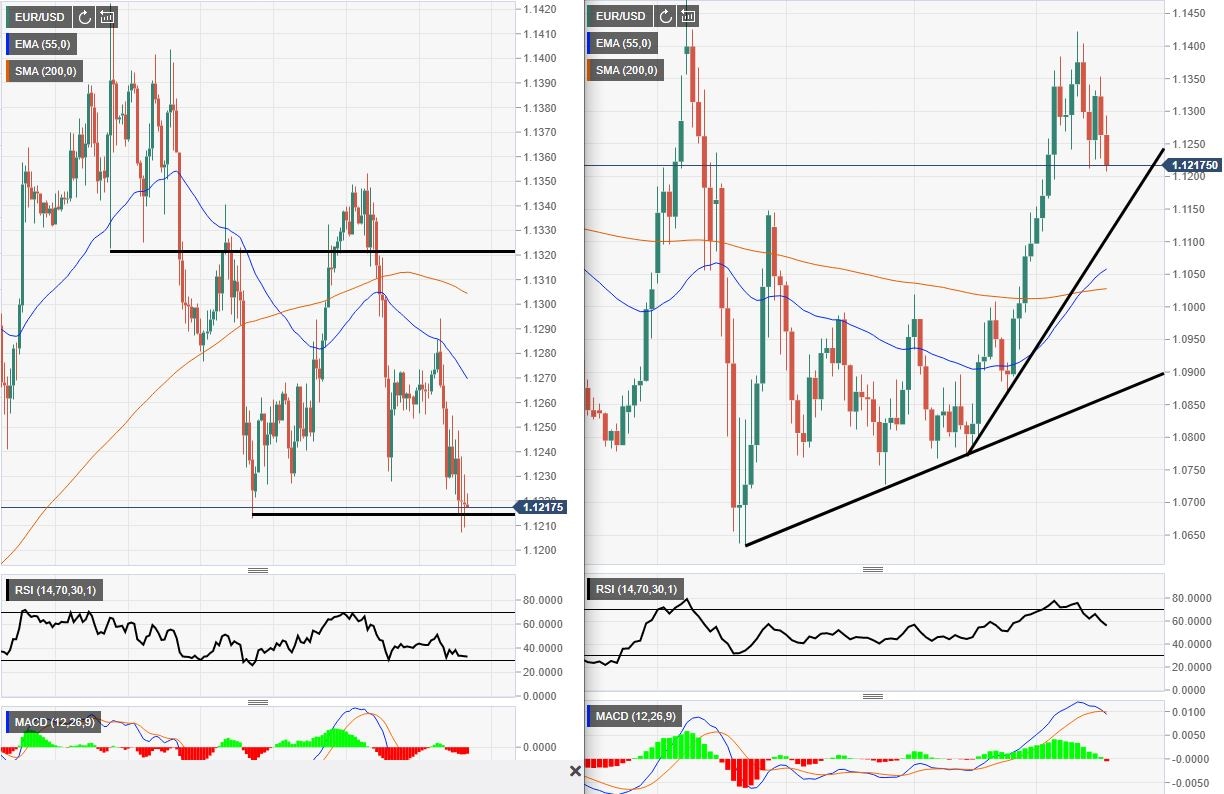Close the bottom bar with the X icon
The height and width of the screenshot is (794, 1224).
coord(575,771)
